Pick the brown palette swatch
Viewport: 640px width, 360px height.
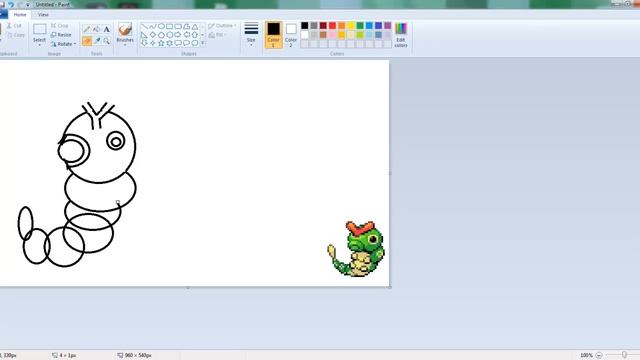click(323, 35)
